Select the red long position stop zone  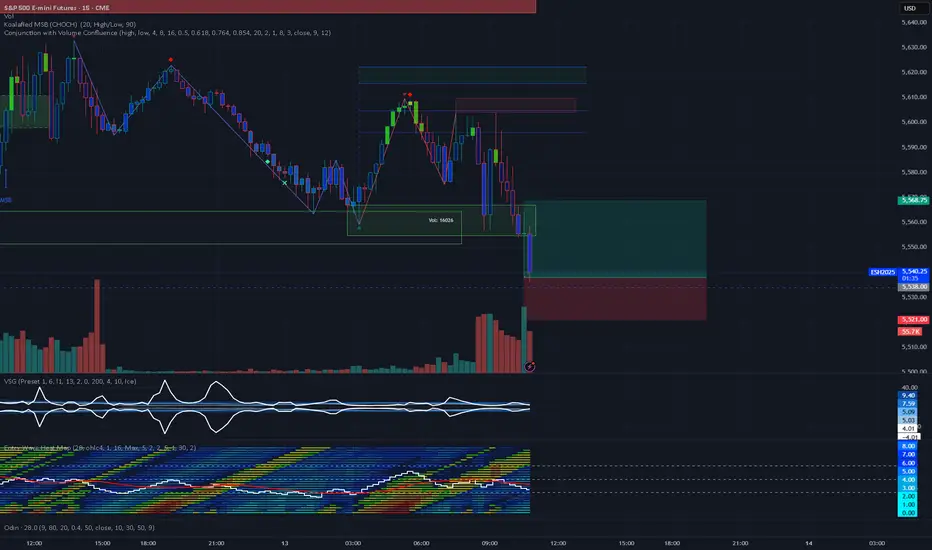click(x=615, y=299)
